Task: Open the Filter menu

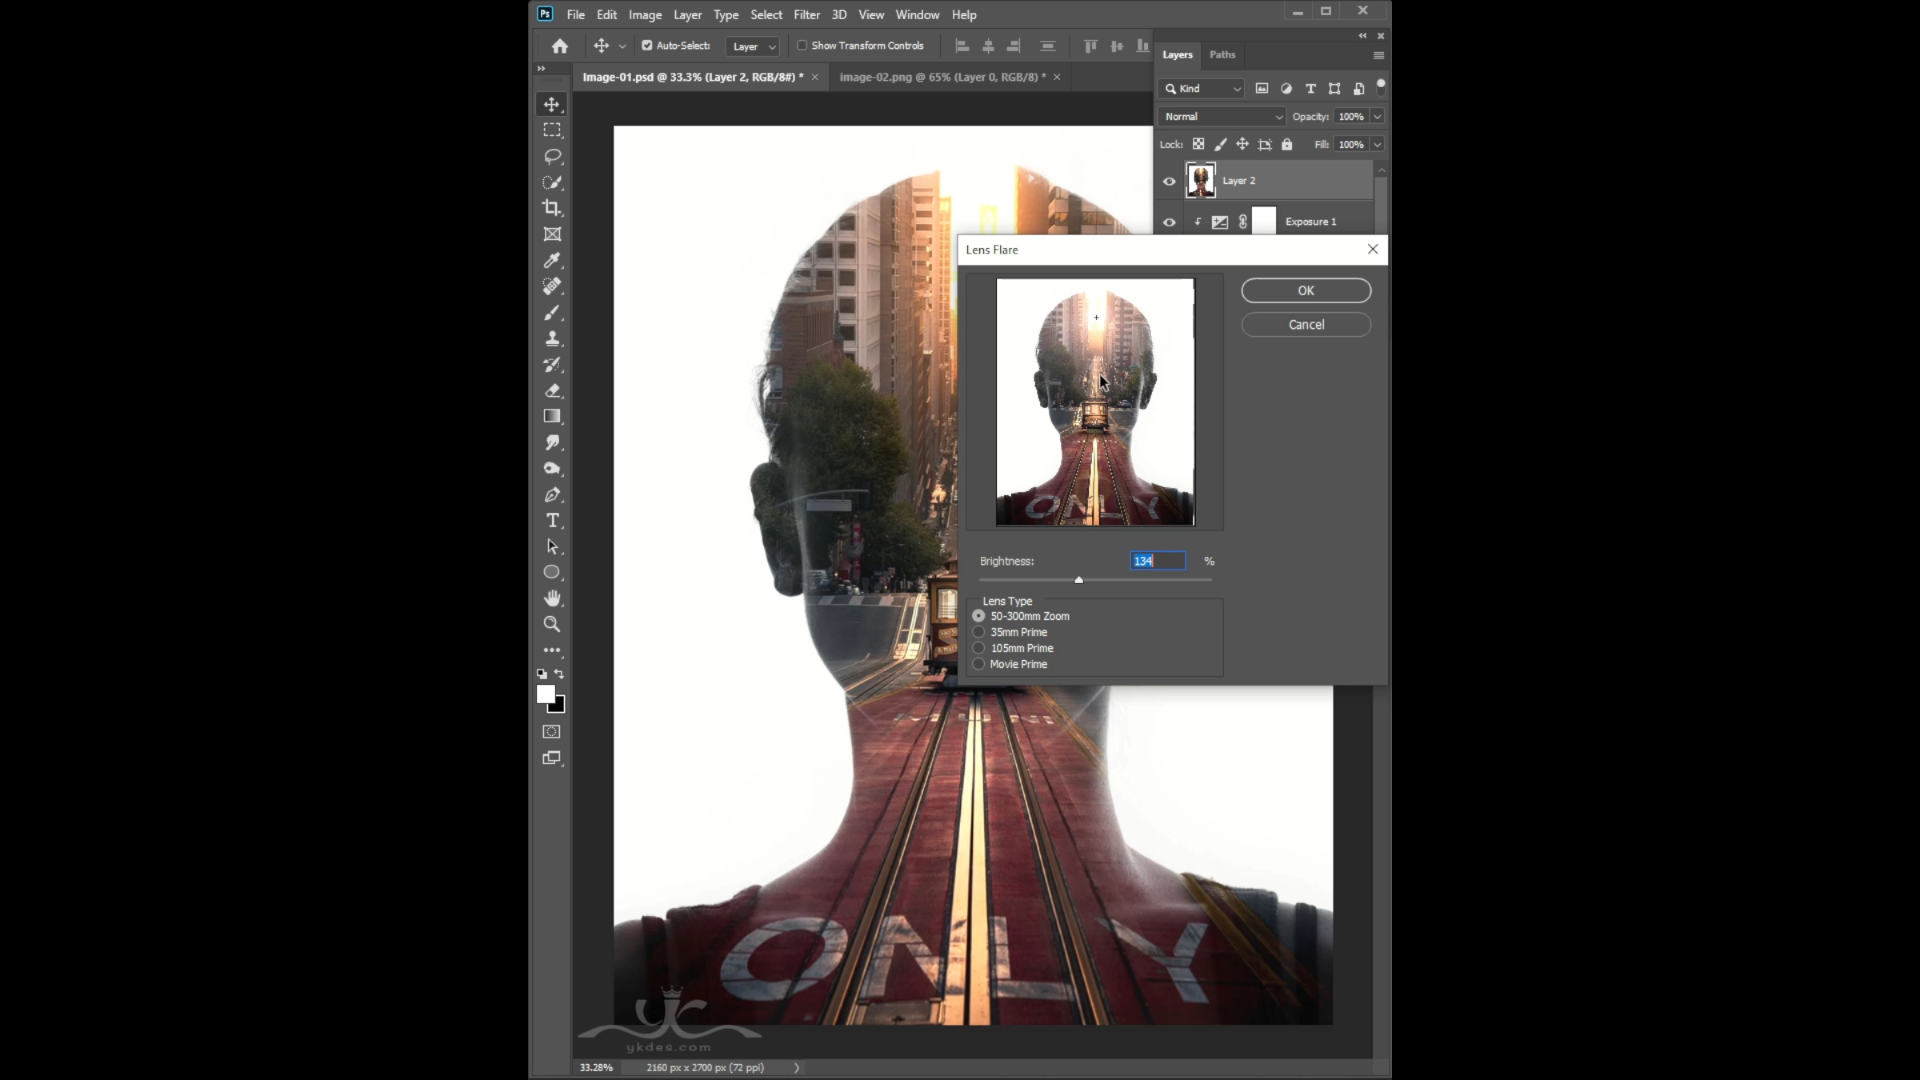Action: click(x=806, y=15)
